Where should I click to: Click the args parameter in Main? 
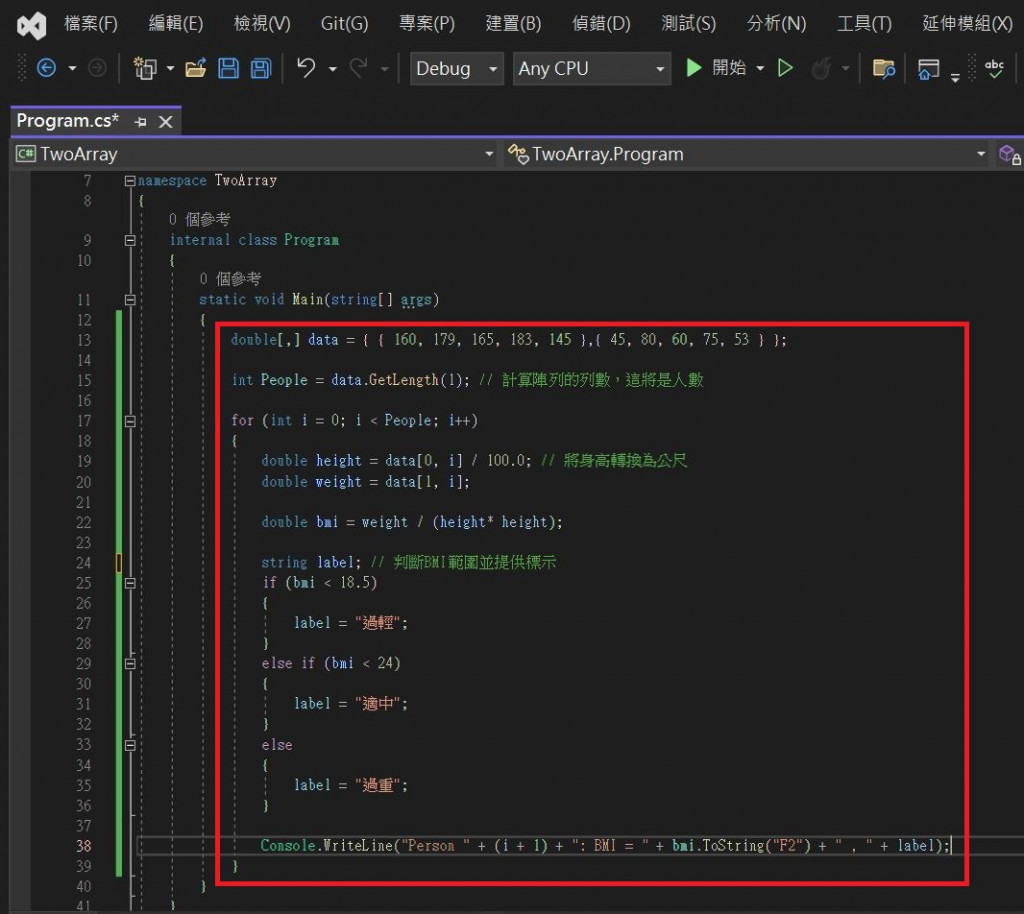(x=416, y=300)
